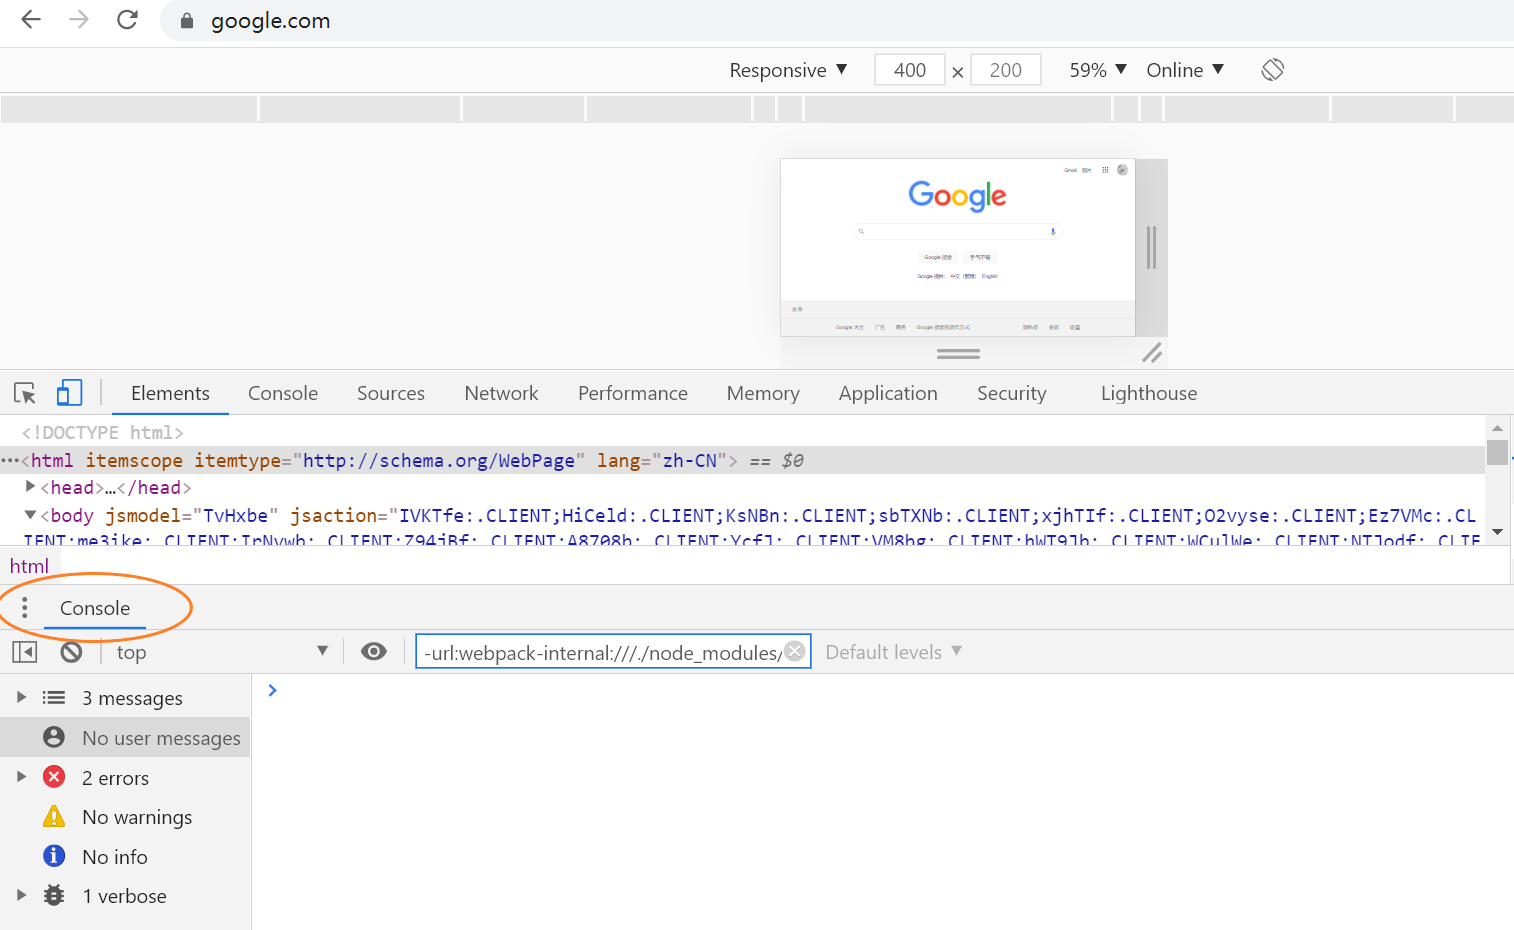Toggle the device toolbar

pos(69,393)
